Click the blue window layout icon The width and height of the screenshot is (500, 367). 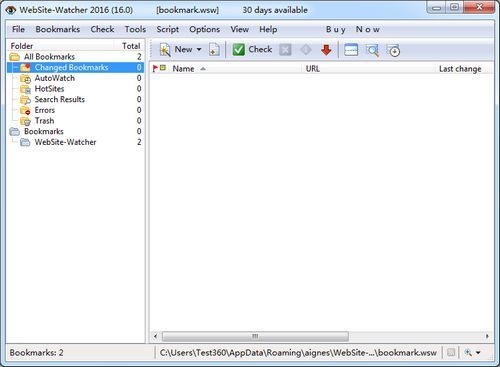coord(351,50)
